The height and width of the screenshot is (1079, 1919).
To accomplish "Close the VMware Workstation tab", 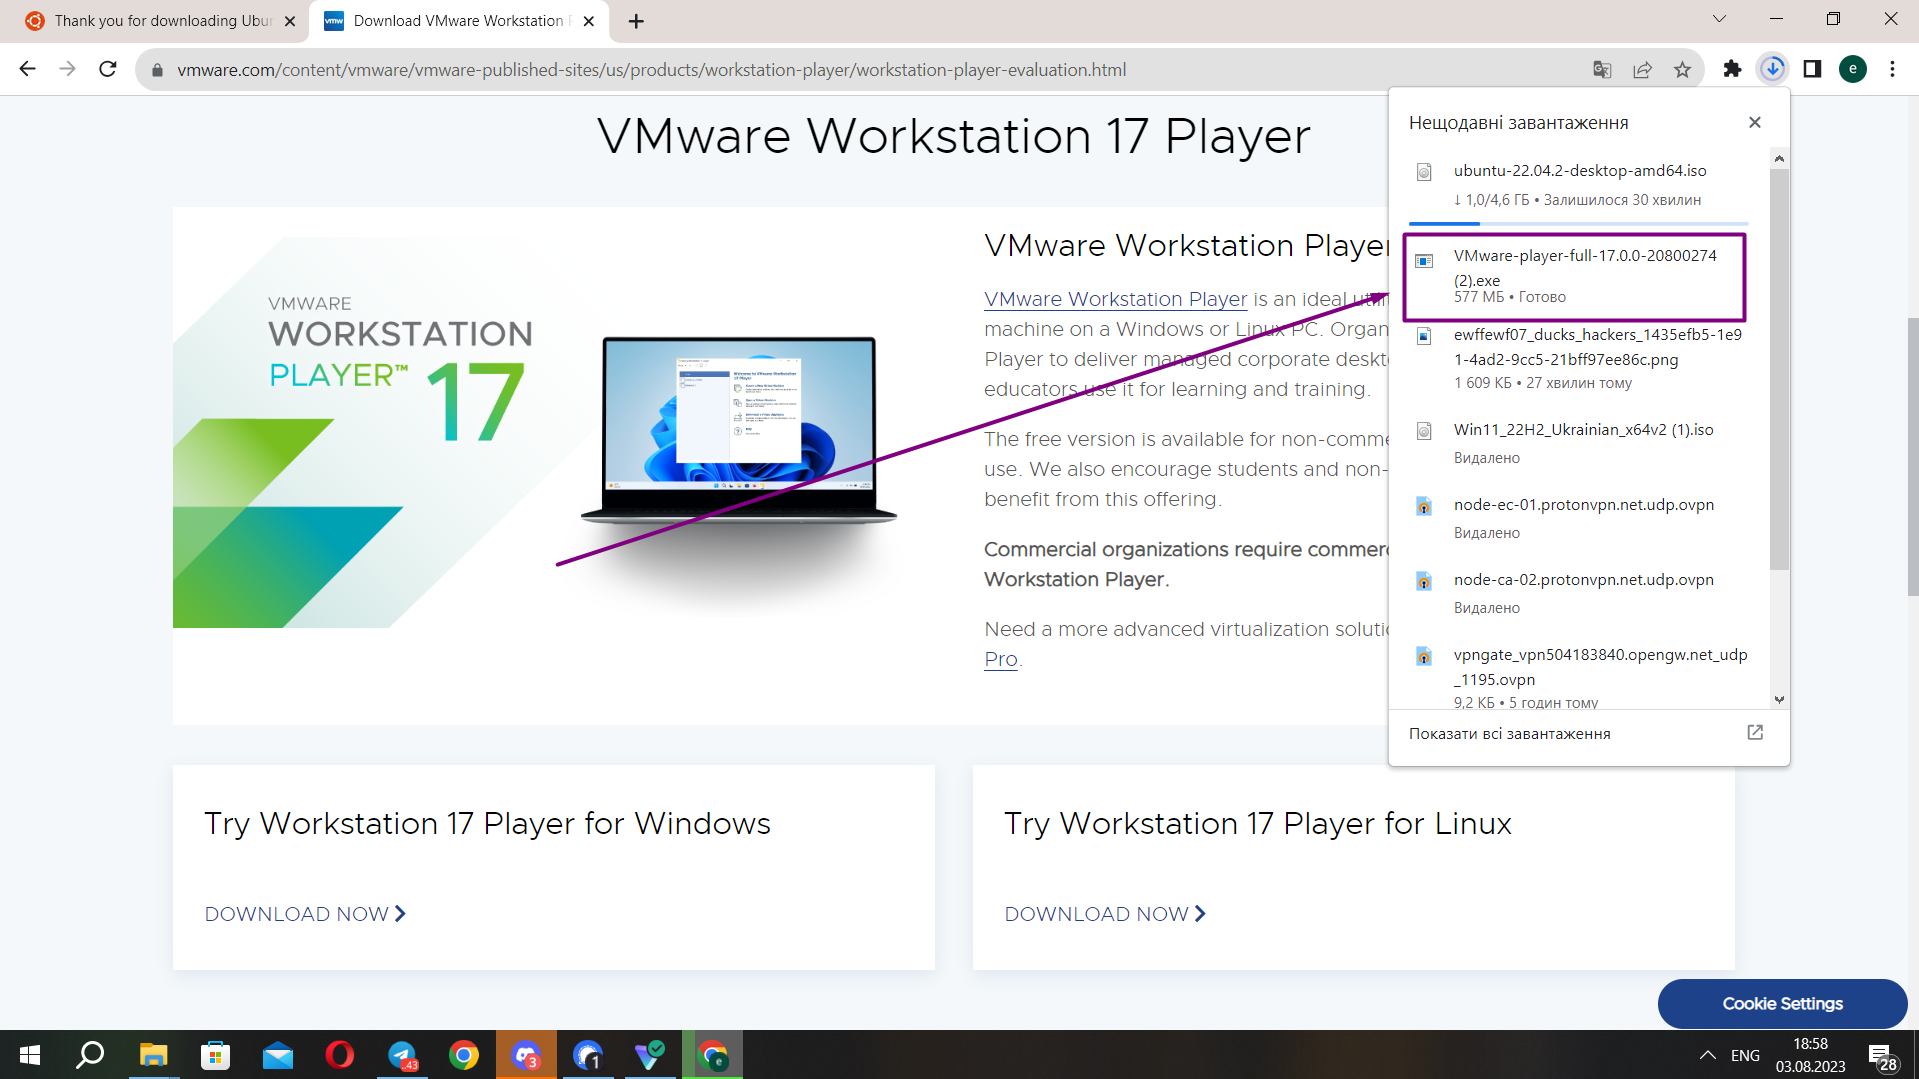I will coord(589,21).
